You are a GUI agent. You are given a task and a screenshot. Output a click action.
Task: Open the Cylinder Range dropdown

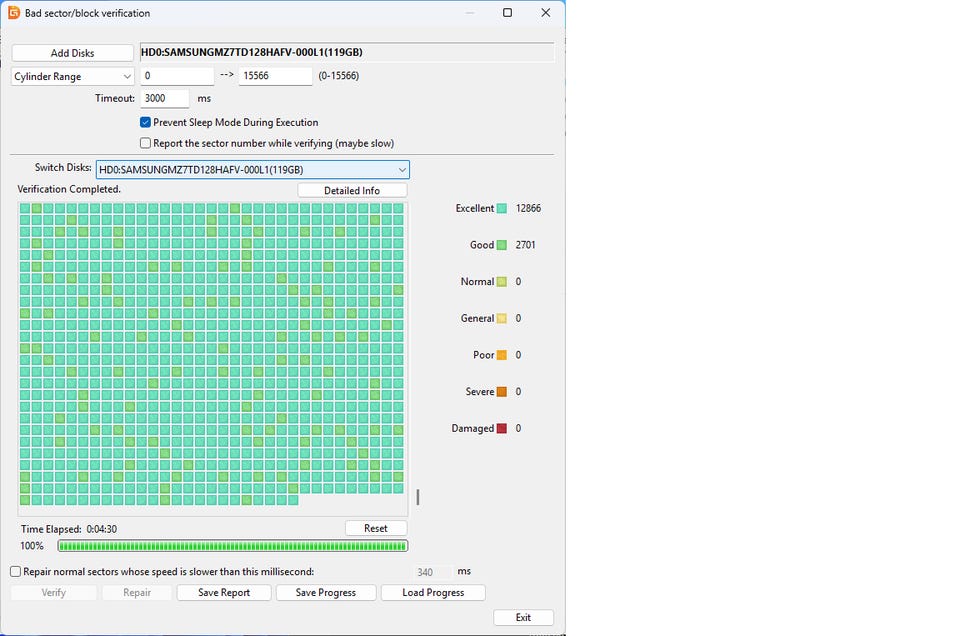click(72, 76)
